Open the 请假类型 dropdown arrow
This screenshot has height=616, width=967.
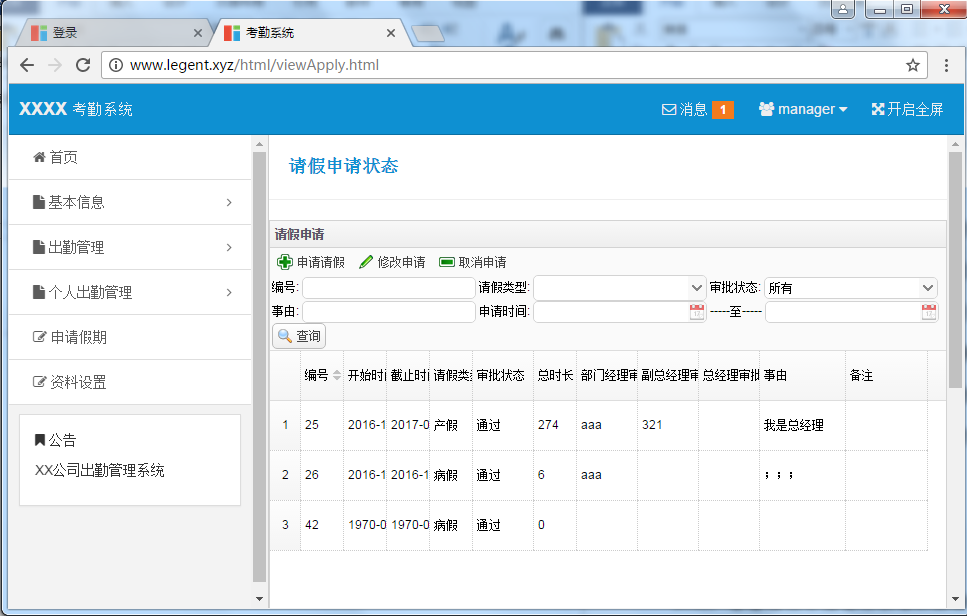(696, 288)
